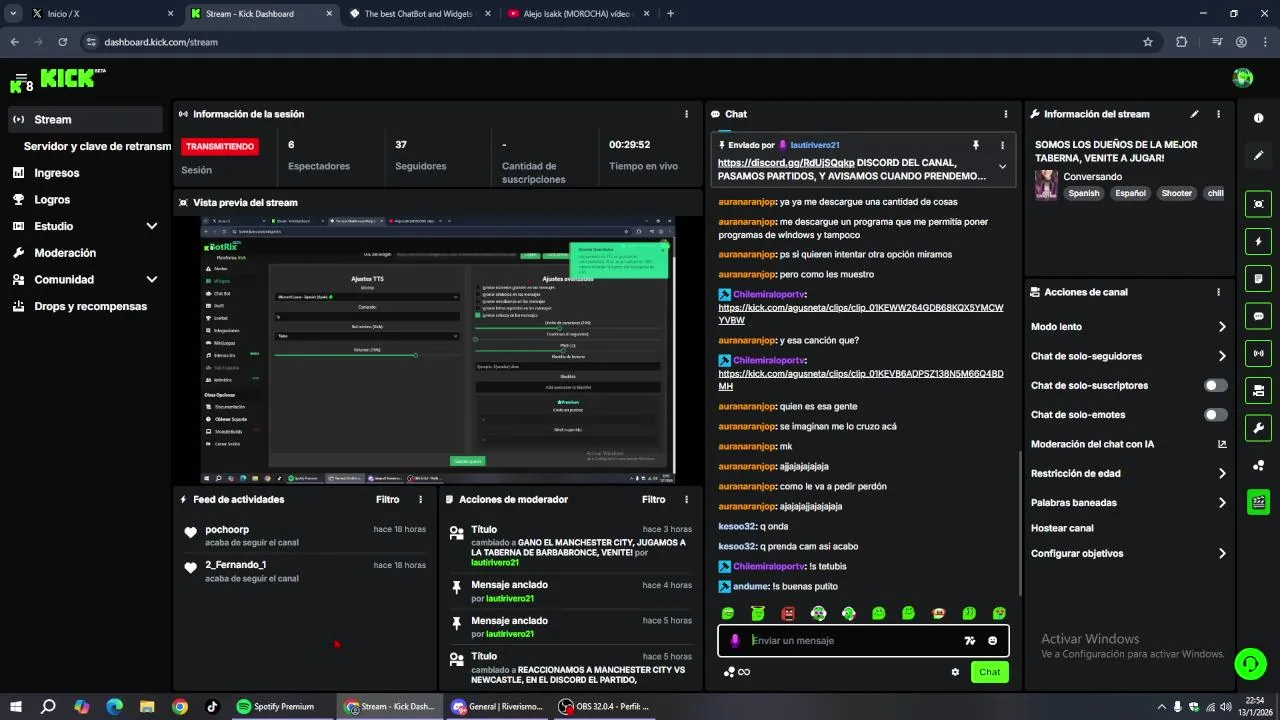Screen dimensions: 1280x720
Task: Click the Shooter tag chip
Action: pos(1176,193)
